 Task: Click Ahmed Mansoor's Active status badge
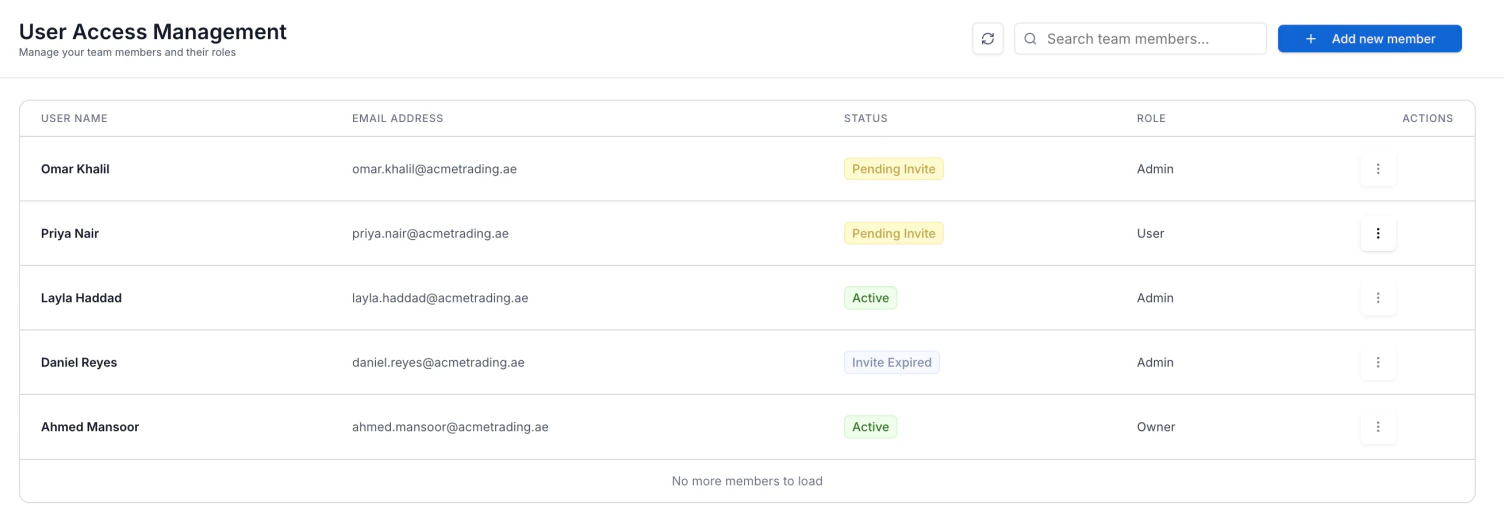tap(870, 427)
